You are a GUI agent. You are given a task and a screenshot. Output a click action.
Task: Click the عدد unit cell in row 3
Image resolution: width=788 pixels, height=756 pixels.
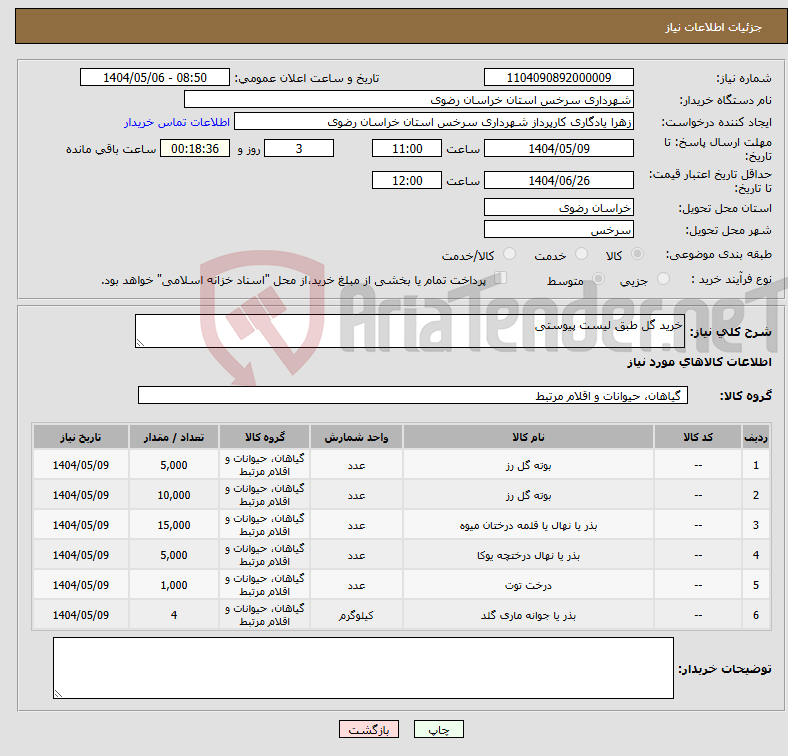[356, 525]
